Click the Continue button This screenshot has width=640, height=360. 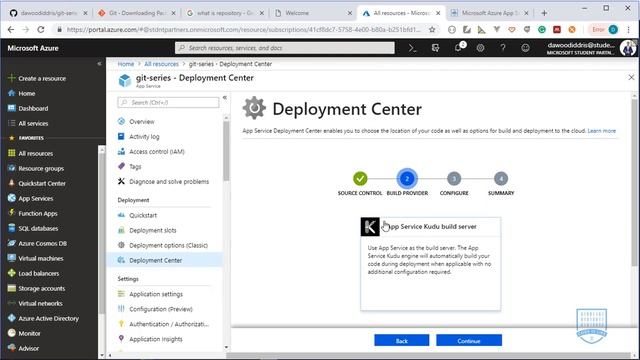tap(469, 340)
